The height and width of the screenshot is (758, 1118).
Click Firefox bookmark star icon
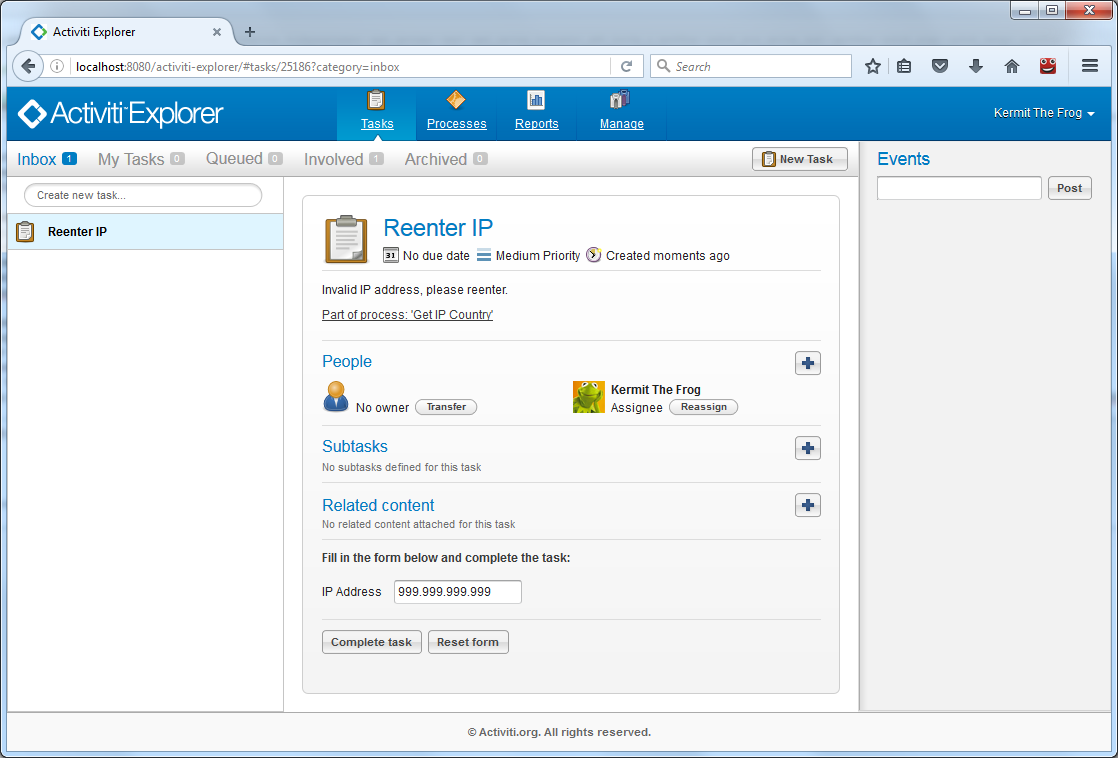click(873, 66)
